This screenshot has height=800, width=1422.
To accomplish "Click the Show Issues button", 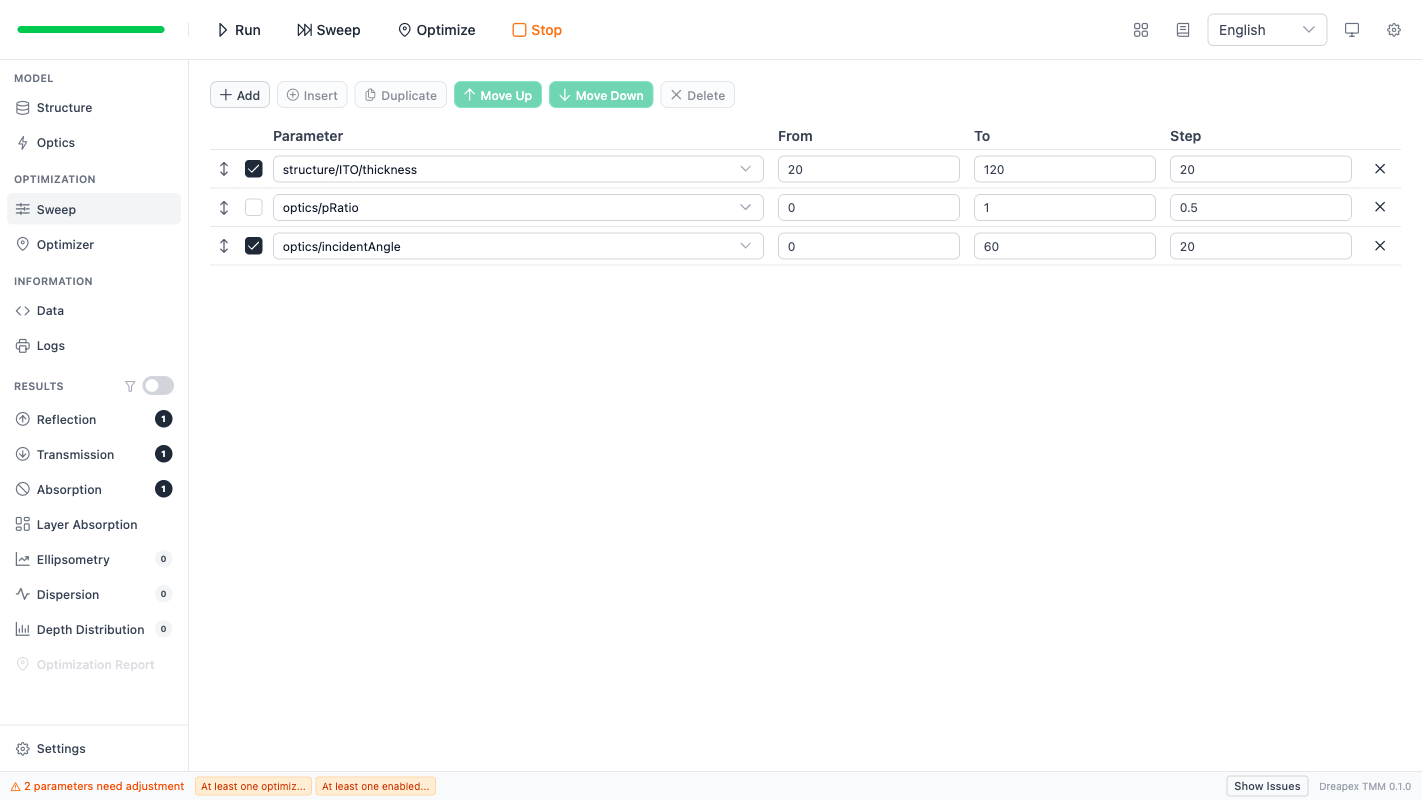I will pos(1266,786).
